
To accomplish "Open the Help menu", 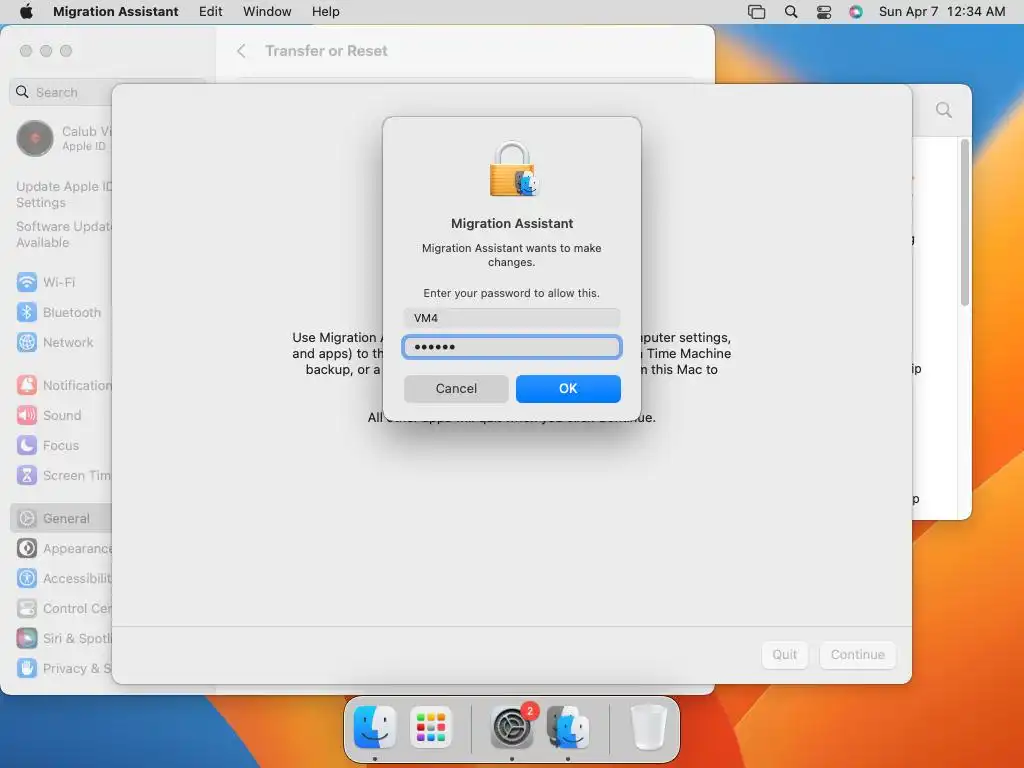I will click(325, 12).
